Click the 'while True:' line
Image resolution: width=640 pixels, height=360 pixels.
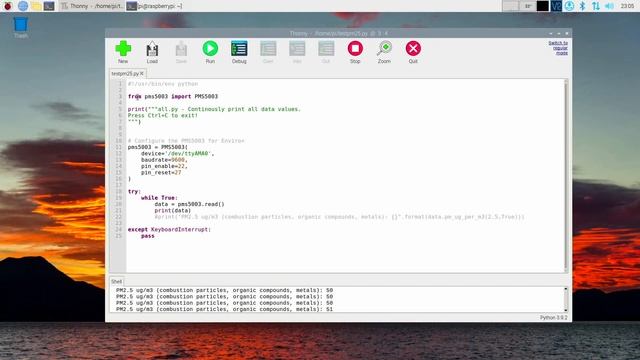click(159, 198)
